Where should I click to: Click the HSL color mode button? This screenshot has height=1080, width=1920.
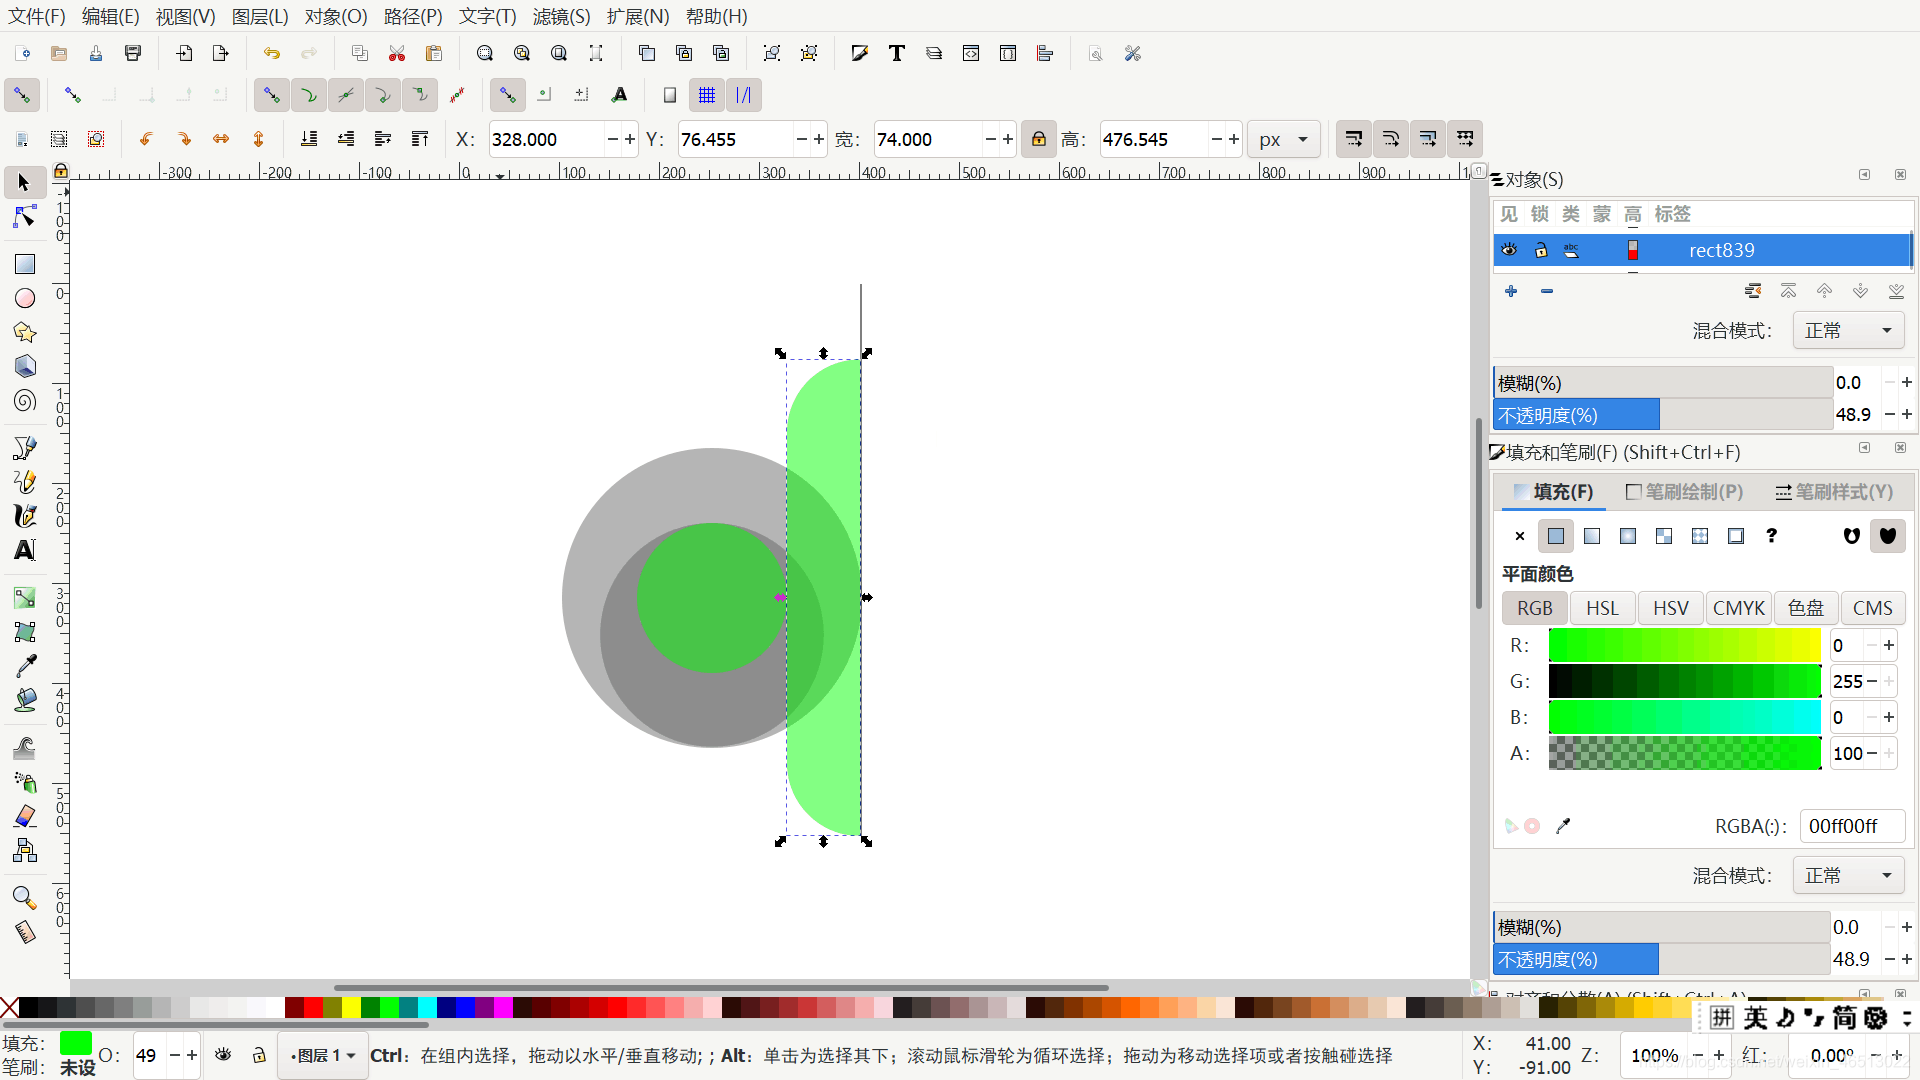(1602, 608)
